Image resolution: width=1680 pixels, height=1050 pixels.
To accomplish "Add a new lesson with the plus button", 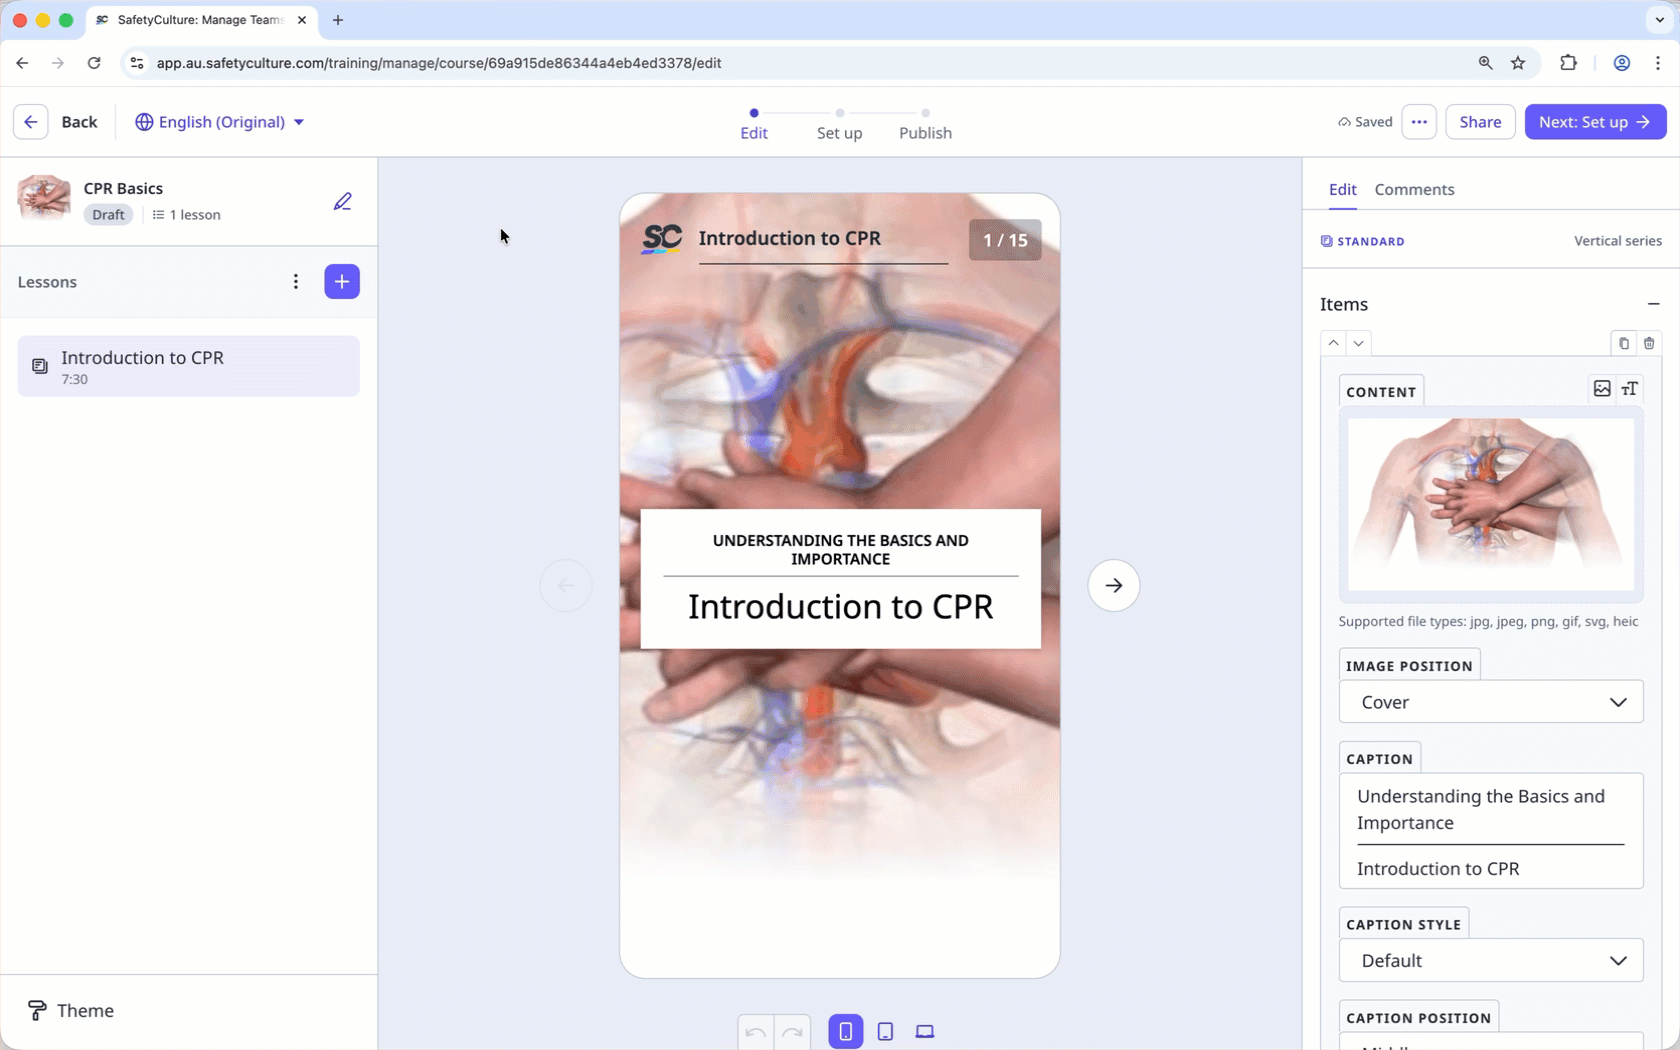I will [342, 282].
